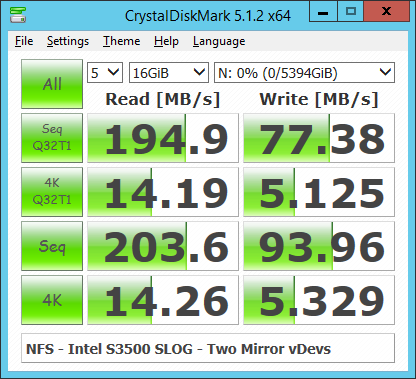Start the Seq Q32T1 test
Image resolution: width=416 pixels, height=379 pixels.
(52, 138)
